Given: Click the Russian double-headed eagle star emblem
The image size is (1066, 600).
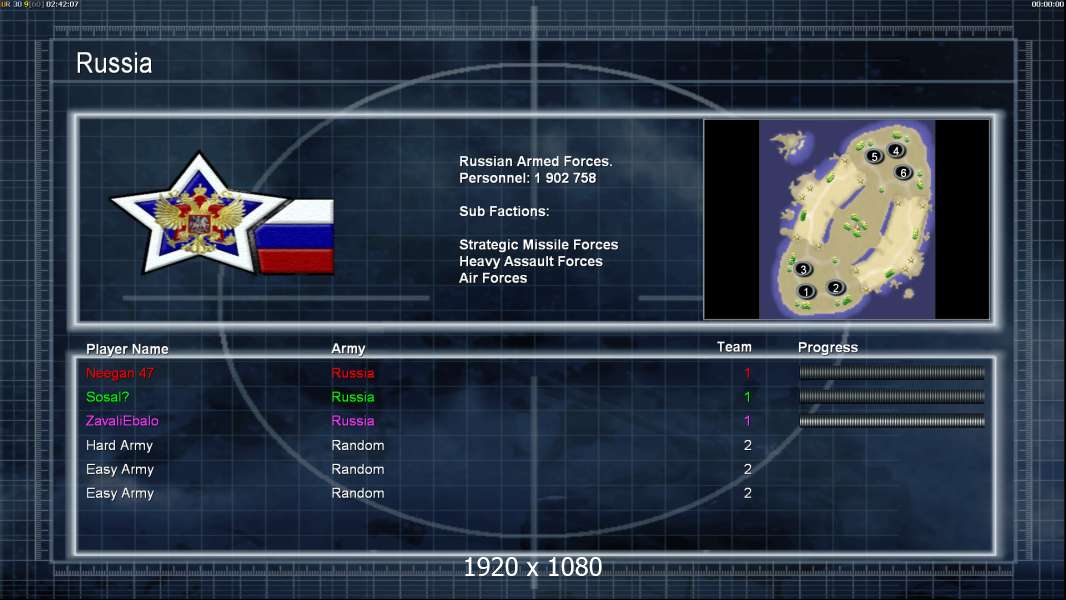Looking at the screenshot, I should [x=199, y=213].
